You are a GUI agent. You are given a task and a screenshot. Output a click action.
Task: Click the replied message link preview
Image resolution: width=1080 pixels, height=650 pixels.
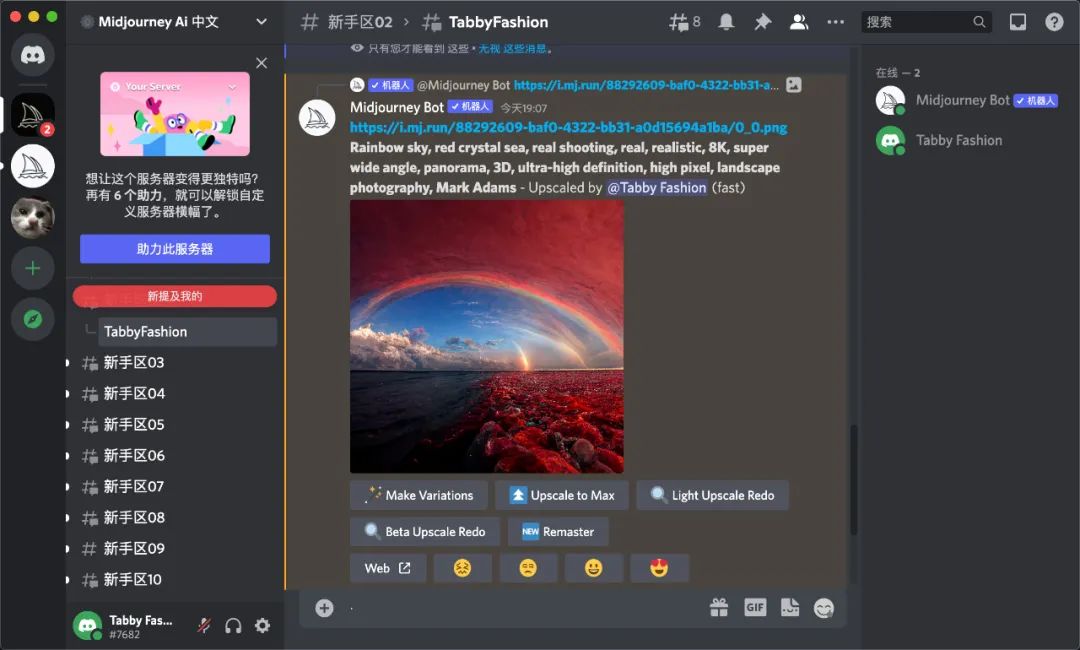(646, 85)
